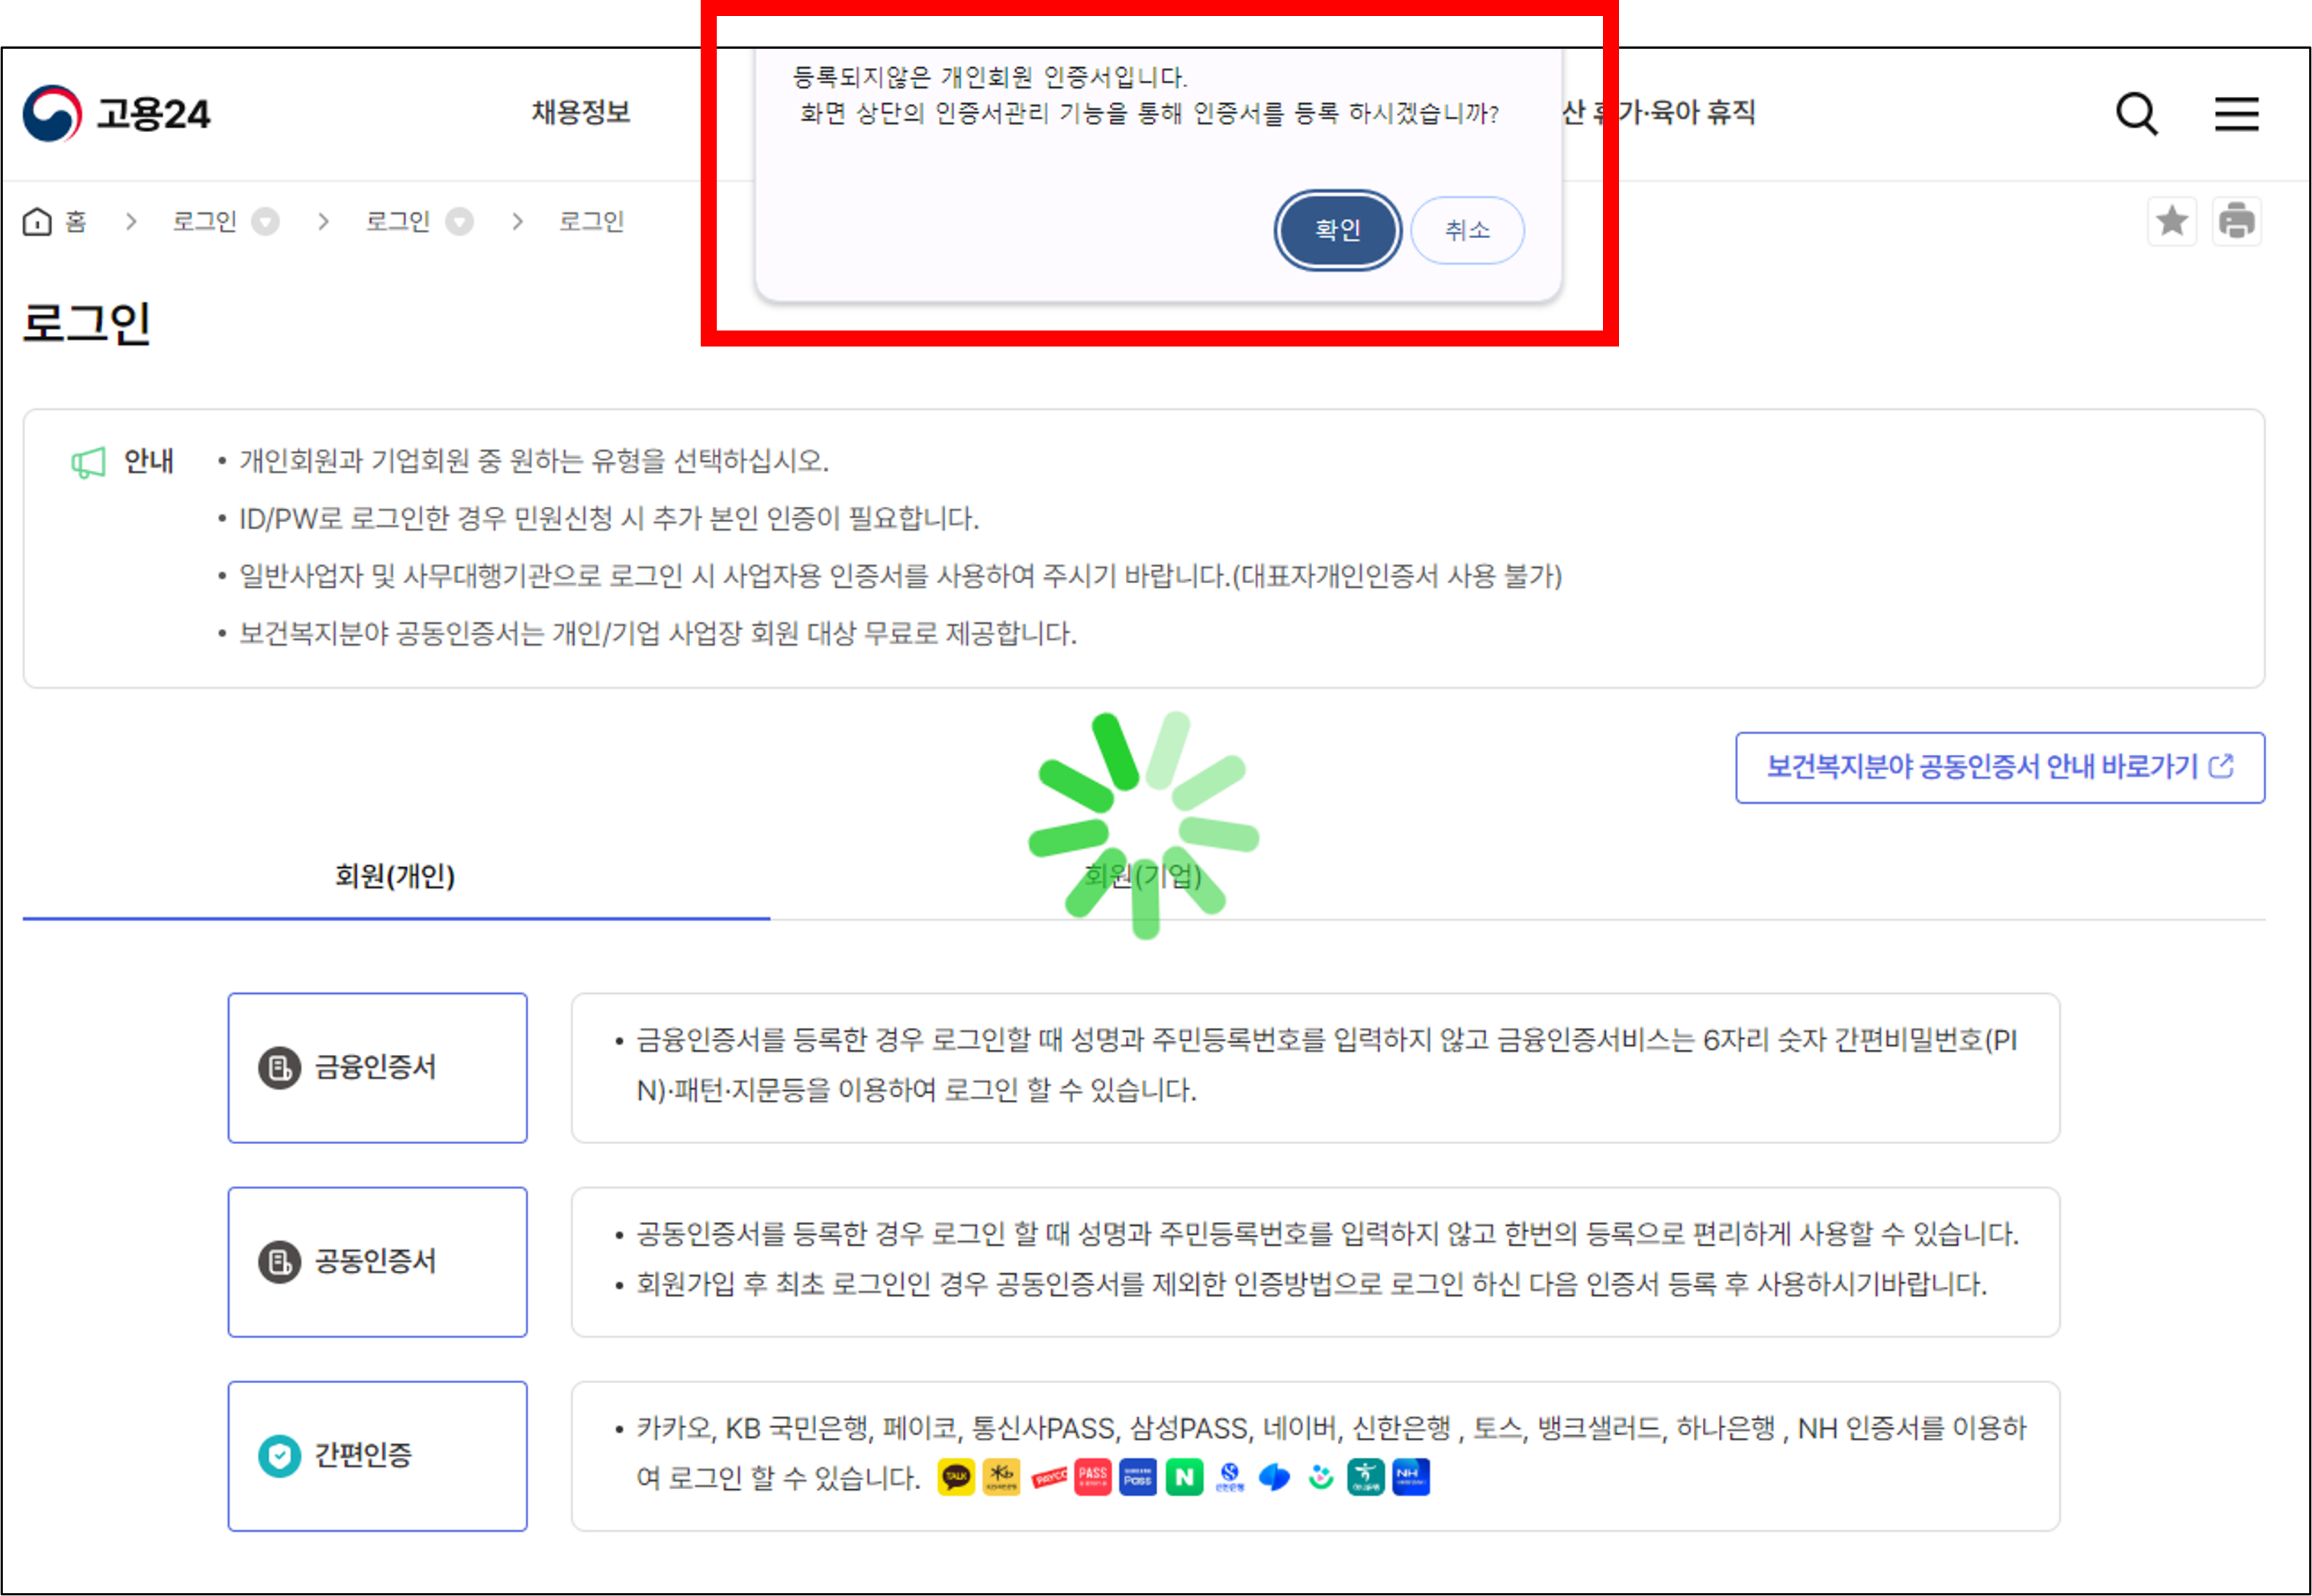The width and height of the screenshot is (2312, 1596).
Task: Open 채용정보 menu item
Action: 580,112
